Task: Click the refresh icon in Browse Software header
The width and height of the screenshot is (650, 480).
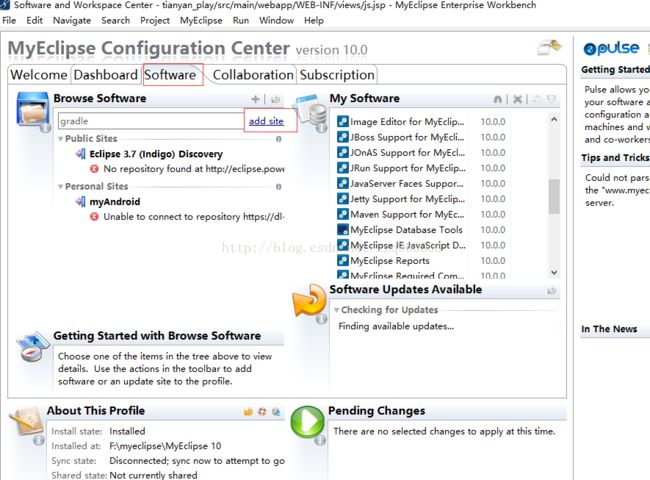Action: [275, 99]
